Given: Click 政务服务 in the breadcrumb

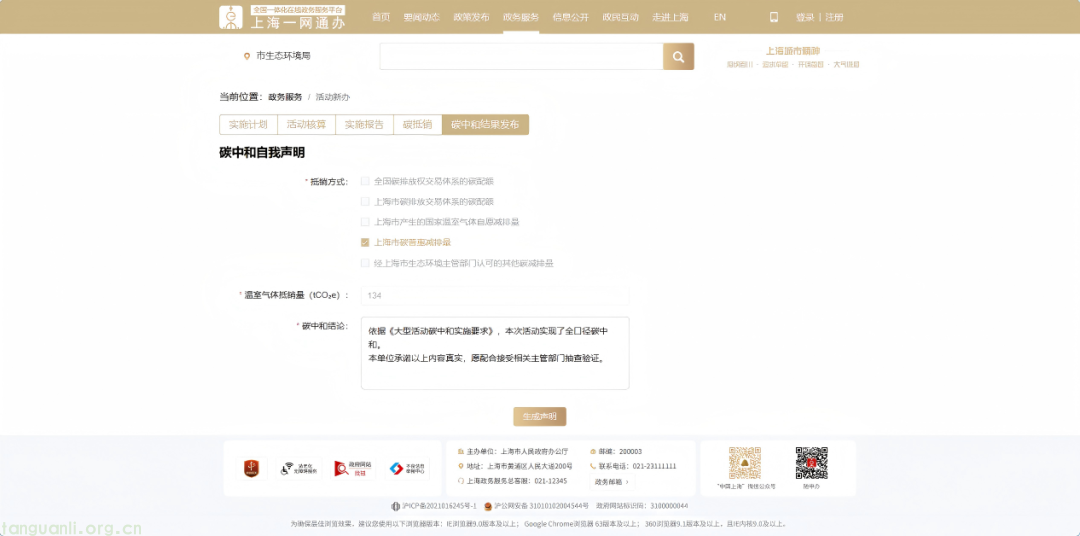Looking at the screenshot, I should (285, 97).
